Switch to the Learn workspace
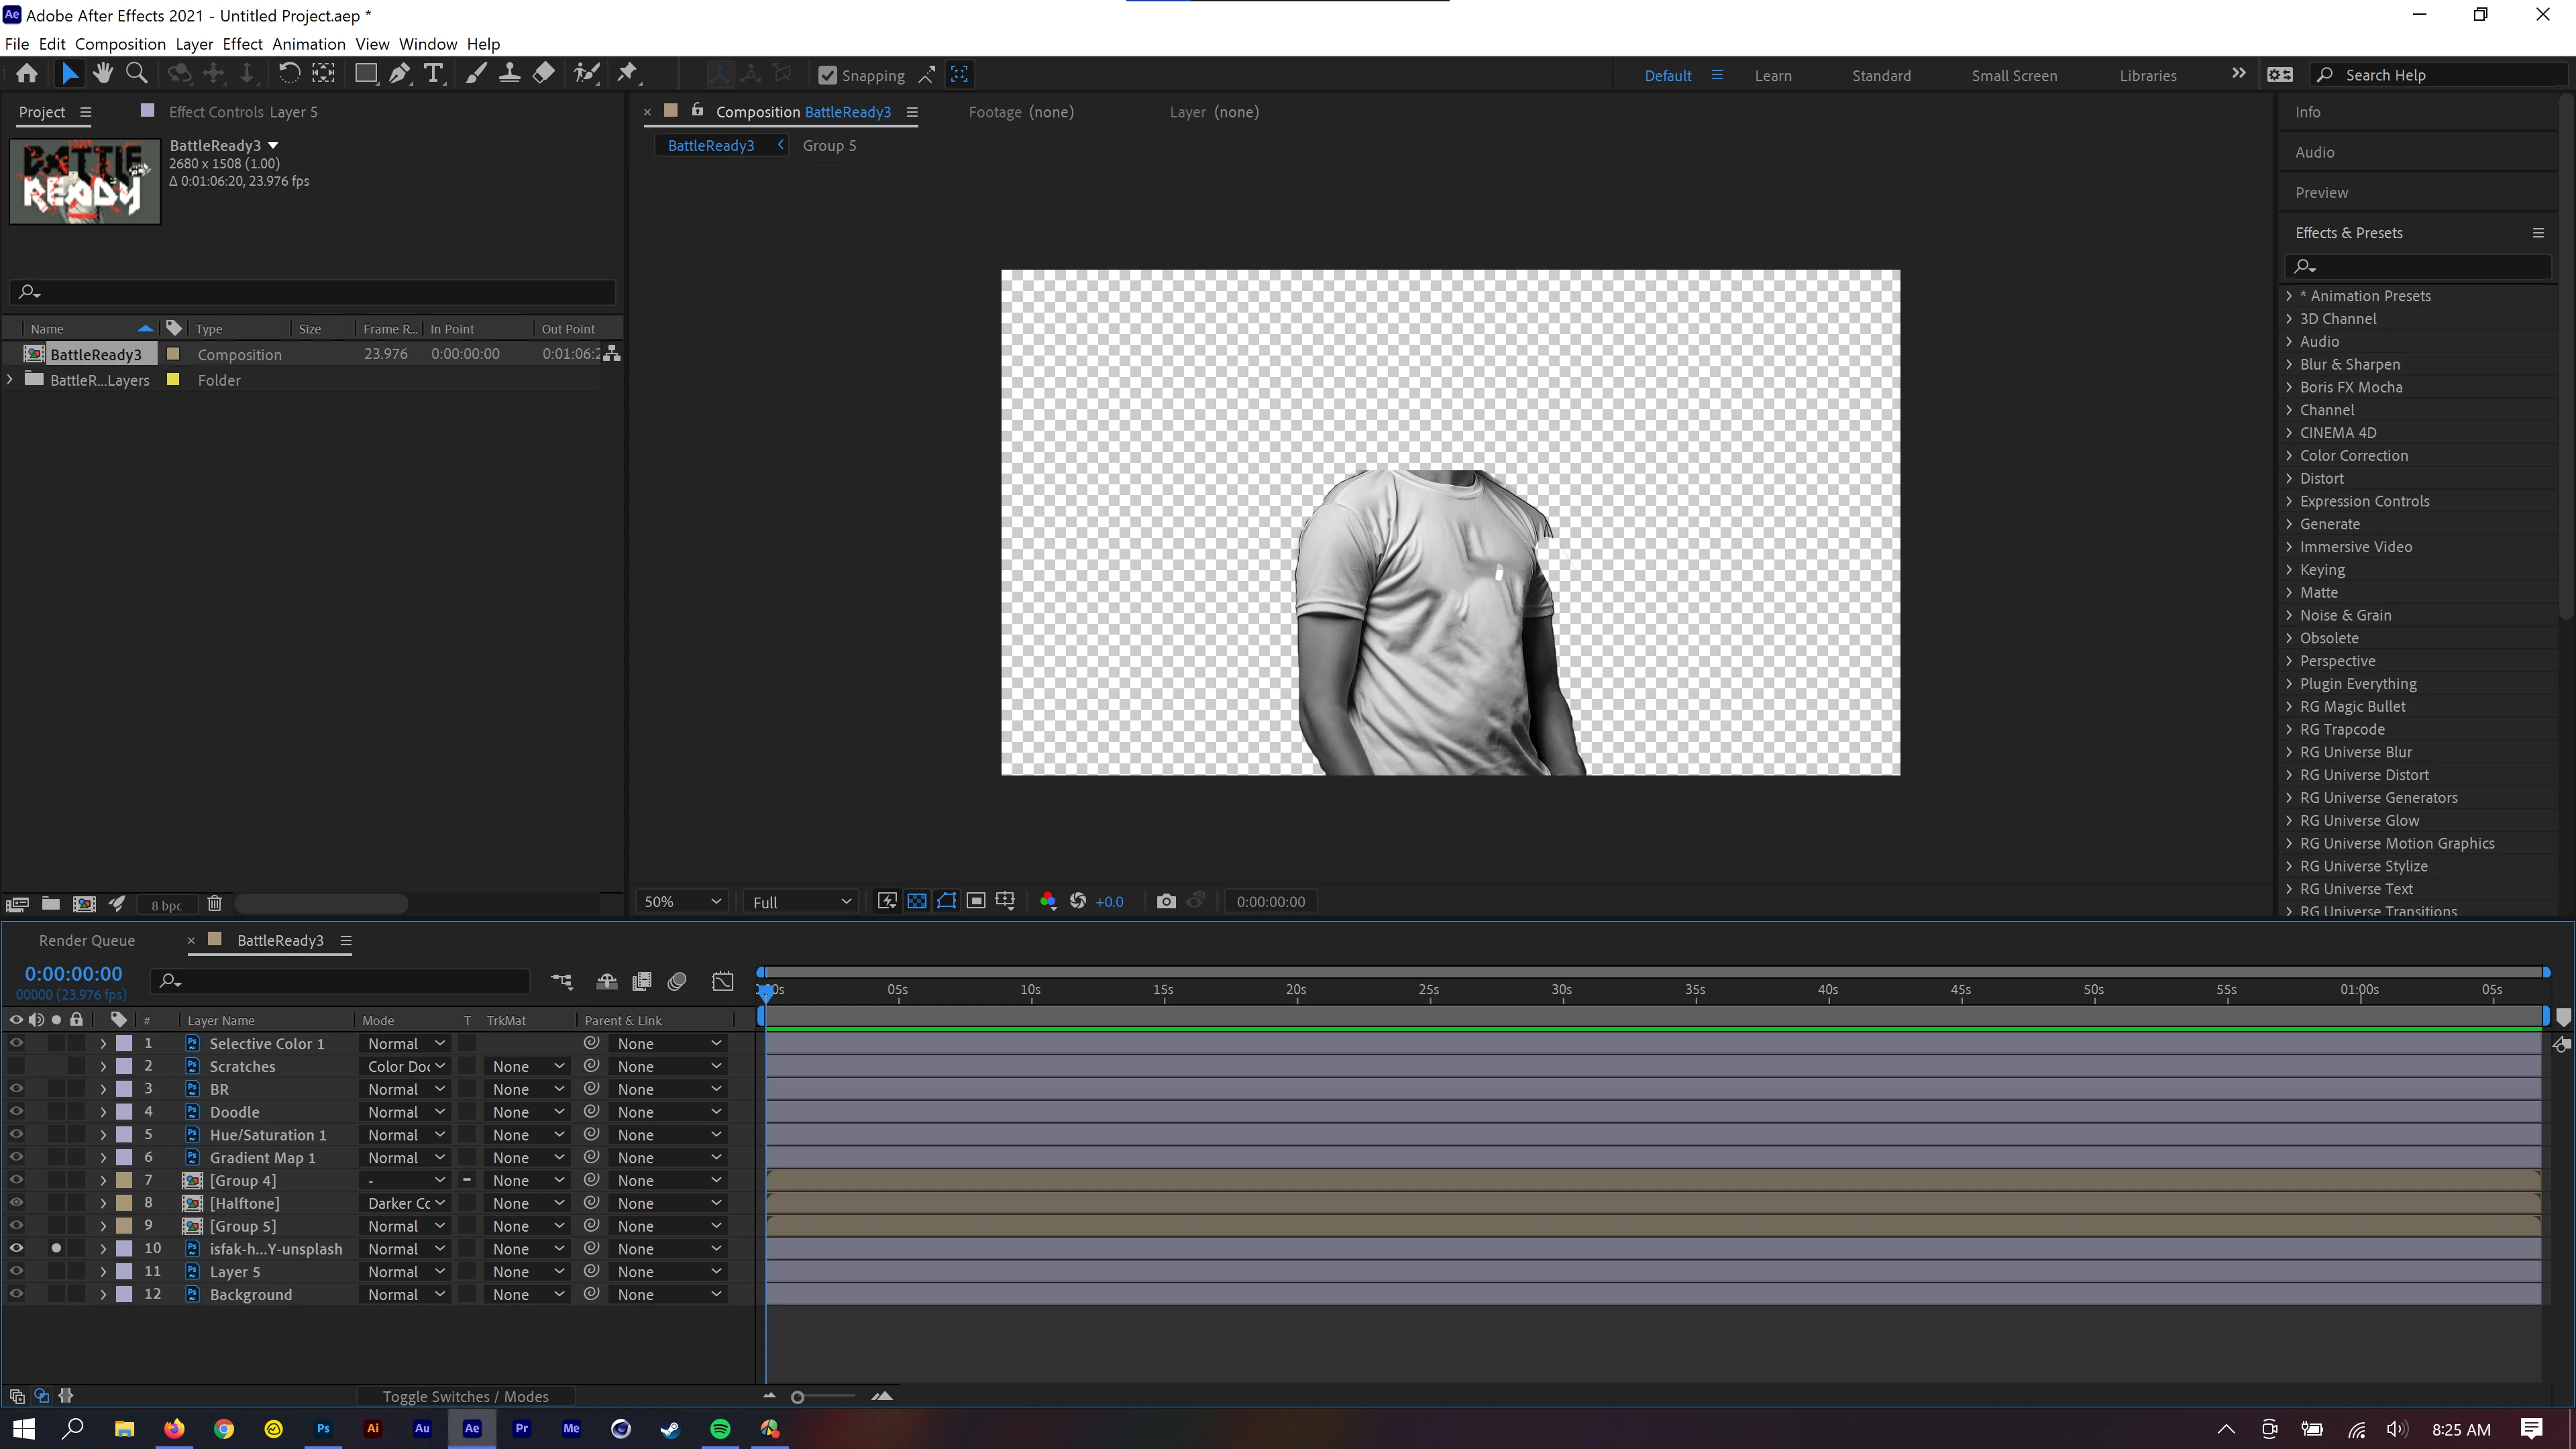 1772,75
